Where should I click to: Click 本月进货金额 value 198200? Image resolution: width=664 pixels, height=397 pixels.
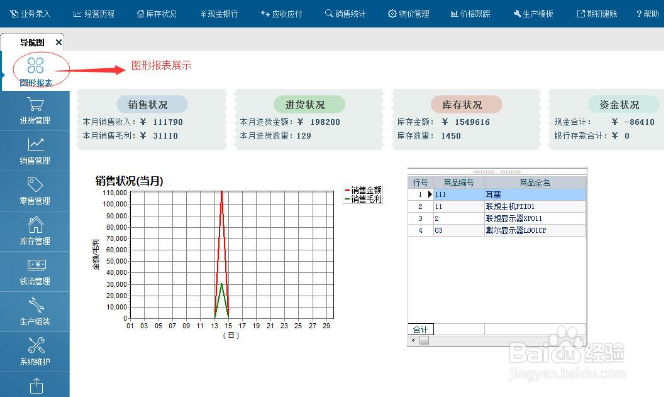click(x=325, y=122)
